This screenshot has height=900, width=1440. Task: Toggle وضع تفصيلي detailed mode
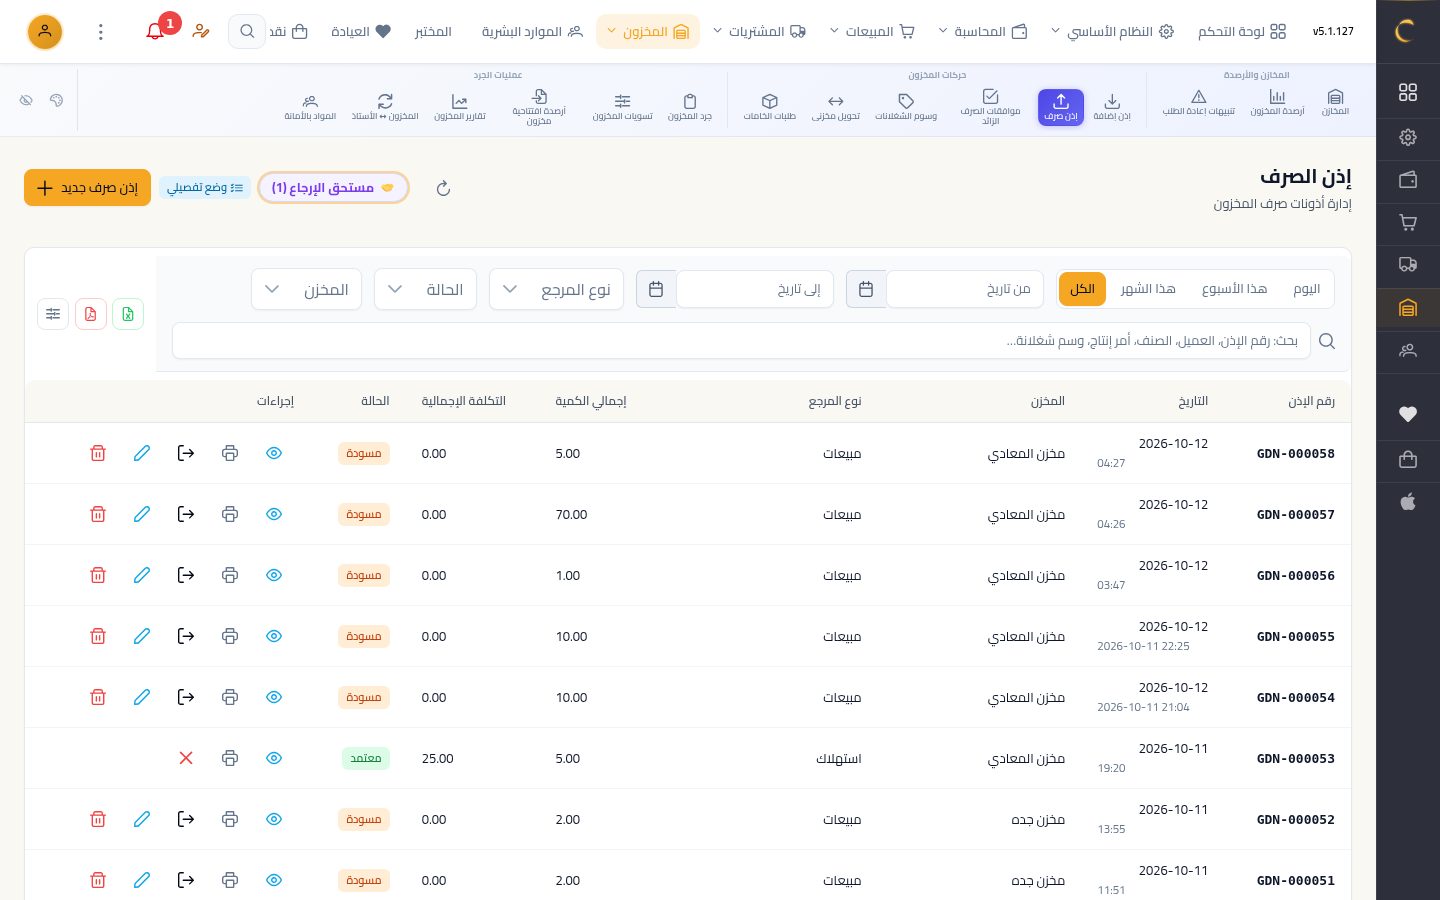[x=205, y=188]
